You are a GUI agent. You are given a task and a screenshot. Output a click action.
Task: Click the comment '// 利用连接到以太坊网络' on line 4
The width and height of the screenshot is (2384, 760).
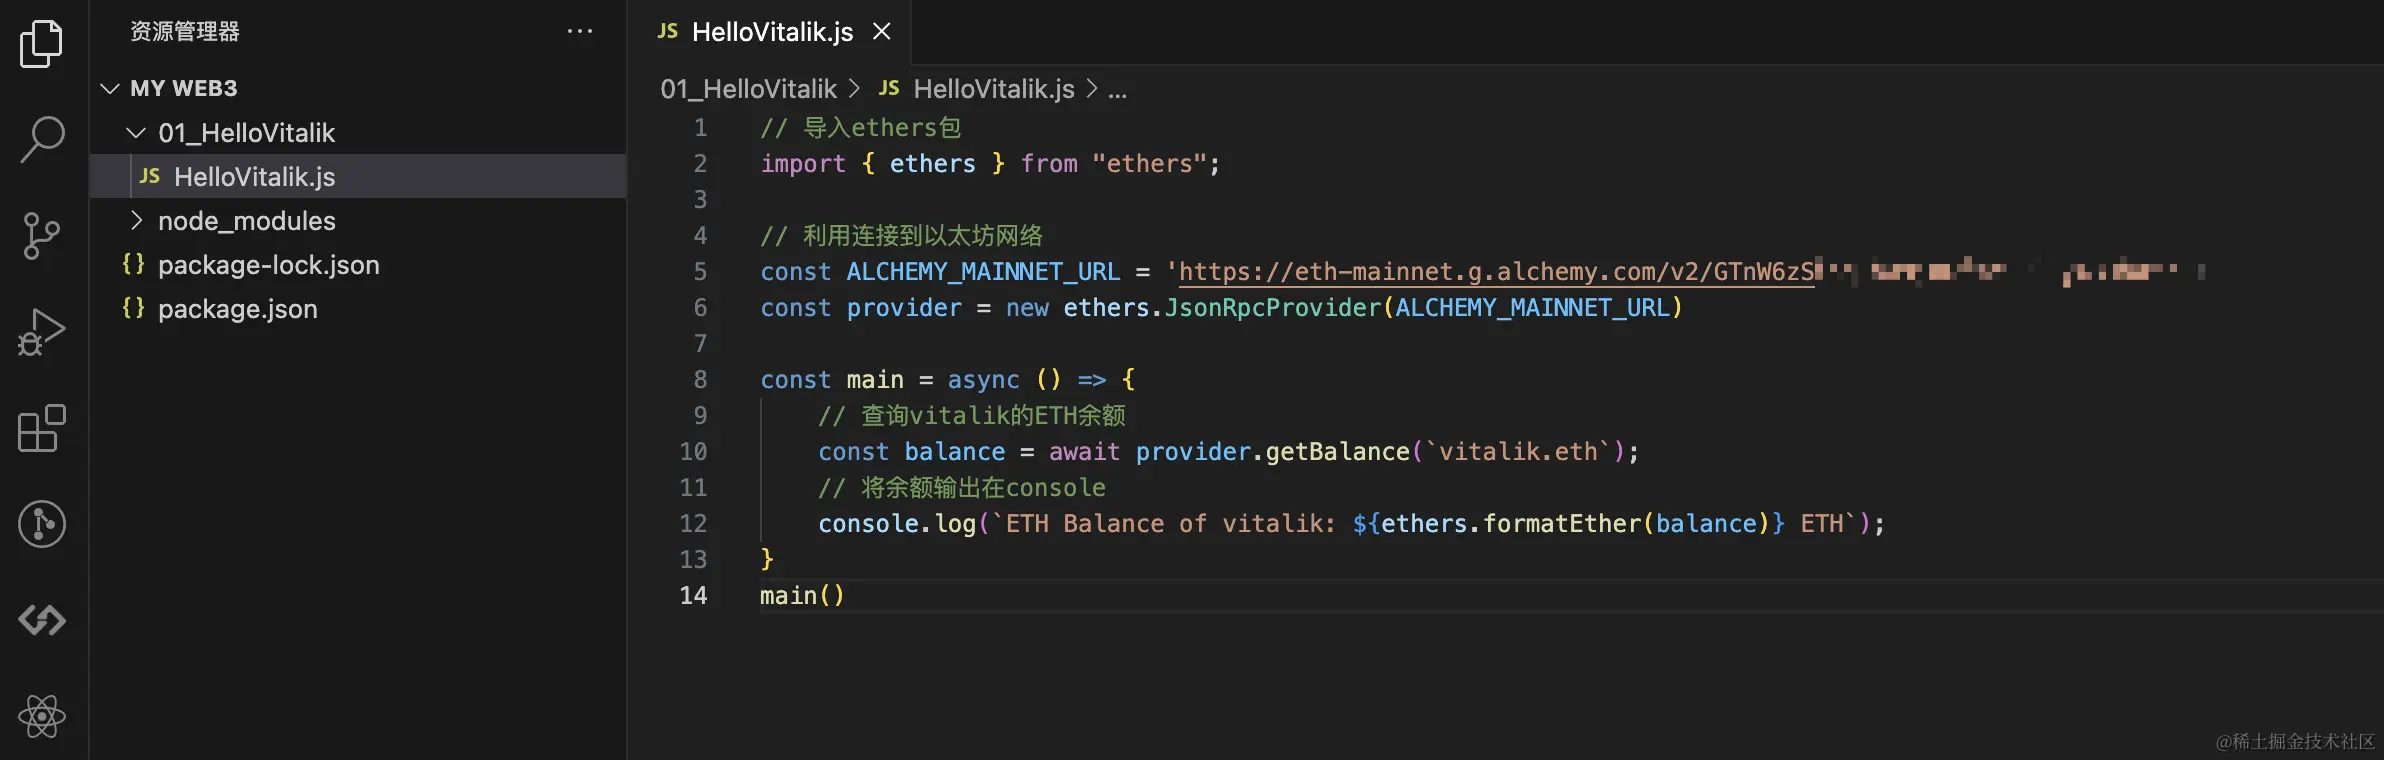[901, 236]
